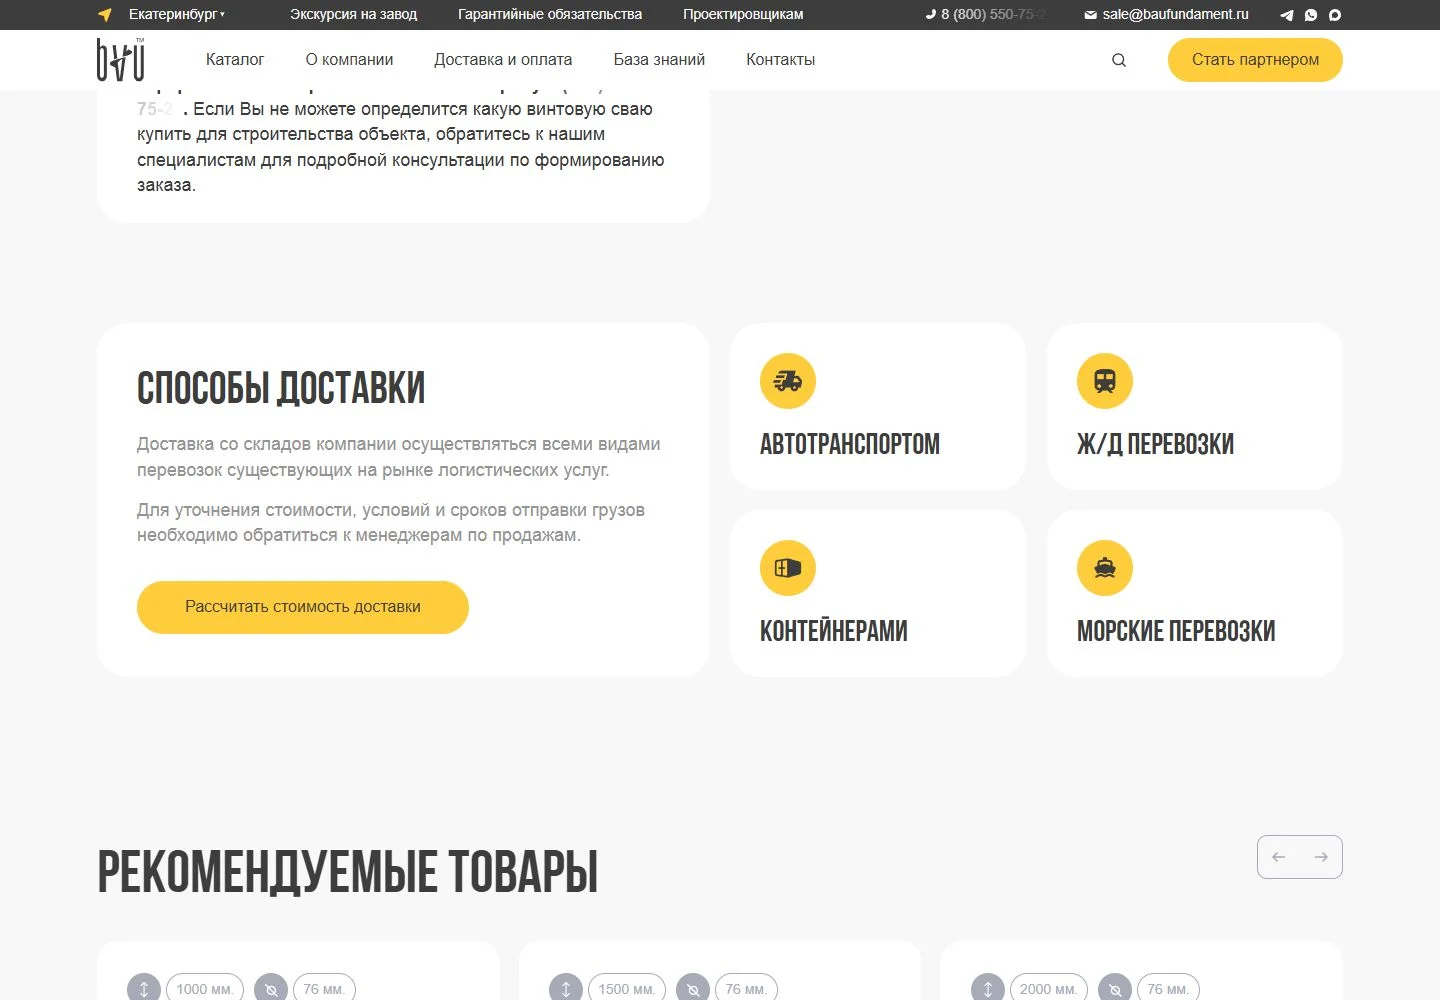Open the chat bubble messenger icon
The width and height of the screenshot is (1440, 1000).
click(x=1335, y=15)
